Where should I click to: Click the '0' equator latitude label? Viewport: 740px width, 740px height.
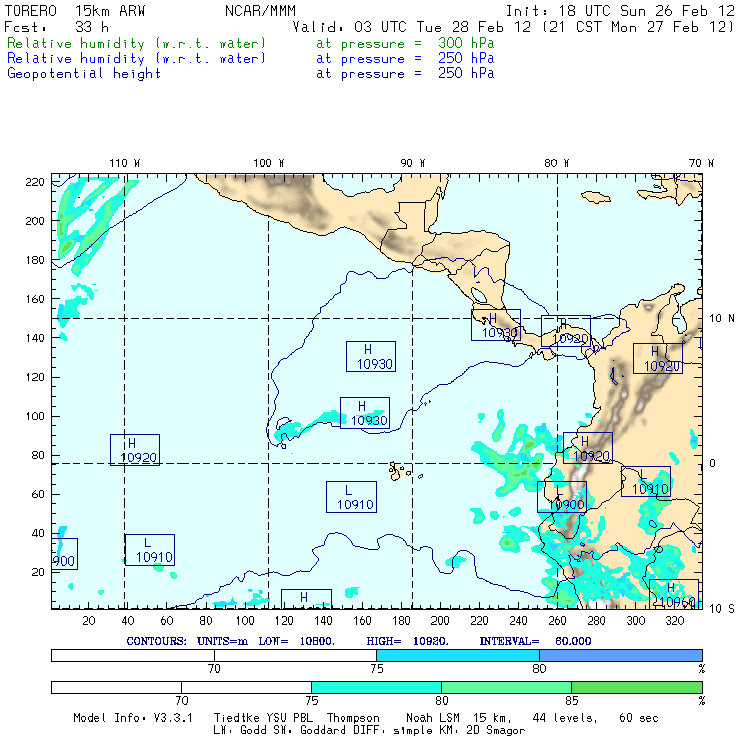713,463
